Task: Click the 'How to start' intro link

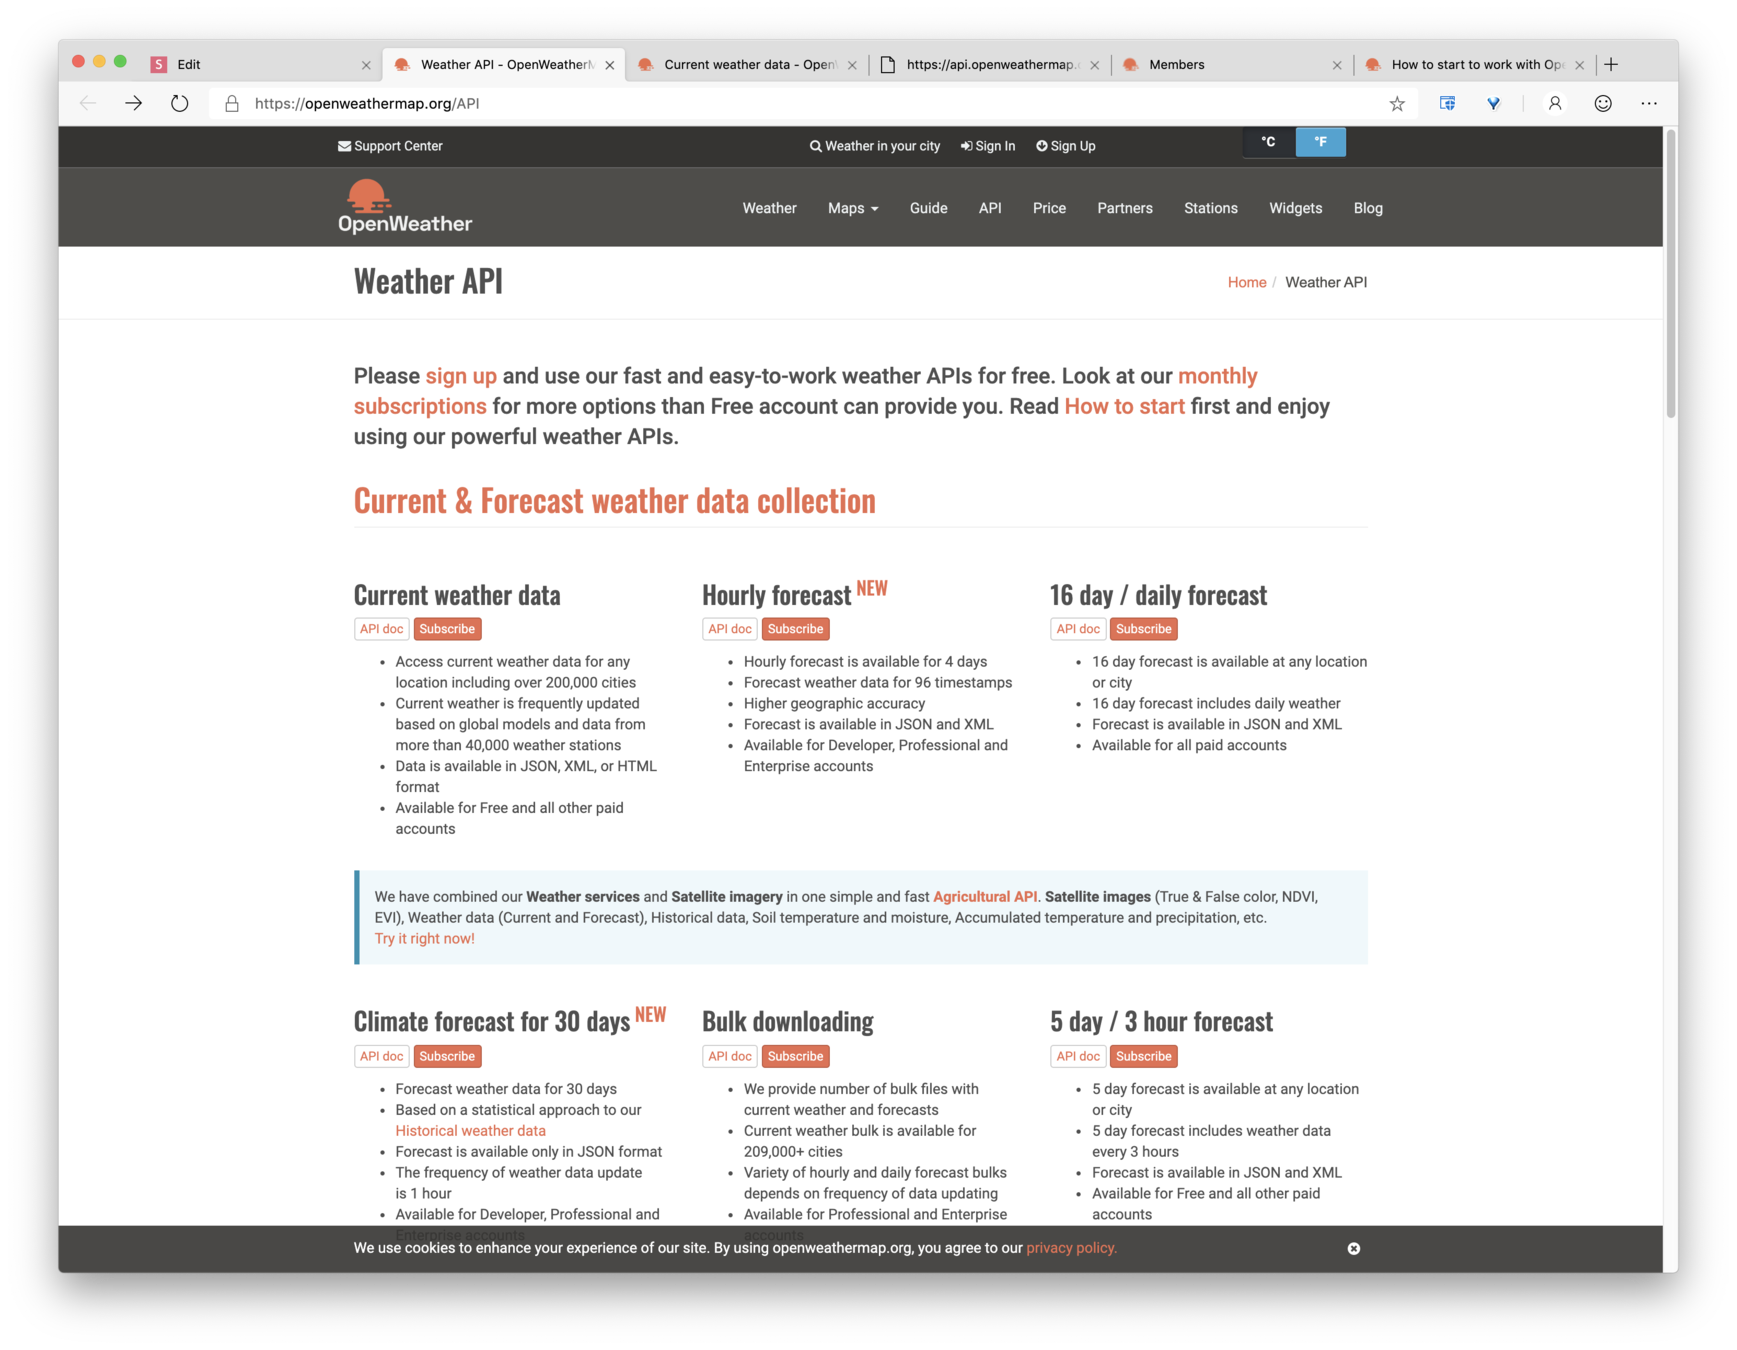Action: (1124, 406)
